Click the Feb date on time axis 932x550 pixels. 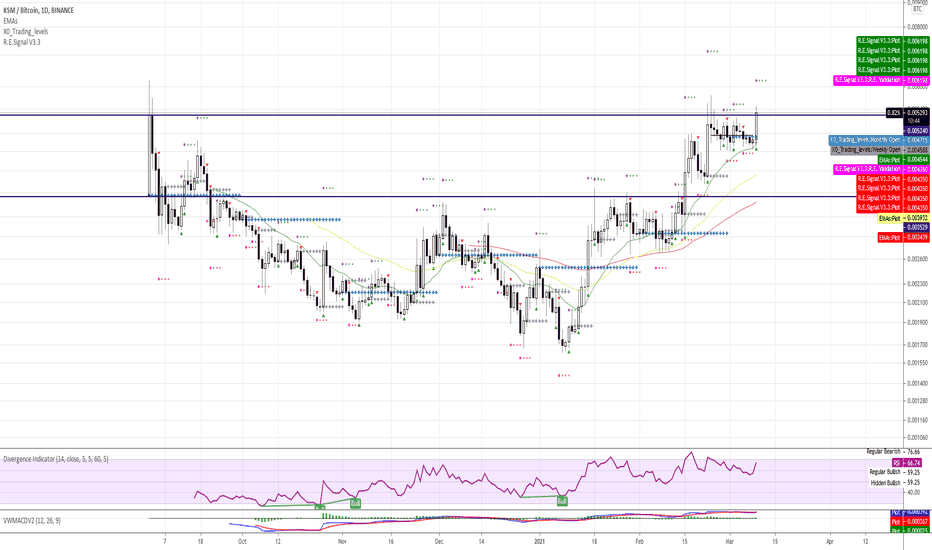tap(640, 542)
